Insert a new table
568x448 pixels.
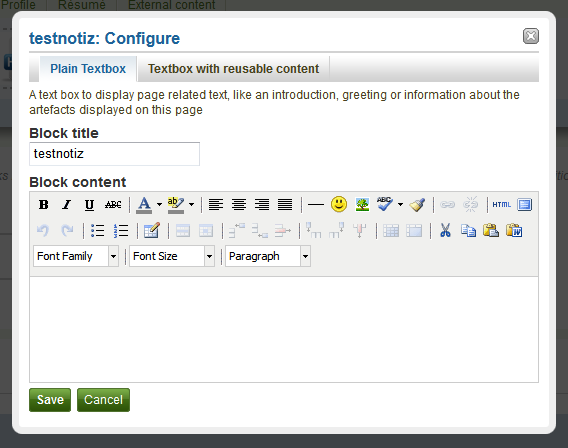point(152,230)
